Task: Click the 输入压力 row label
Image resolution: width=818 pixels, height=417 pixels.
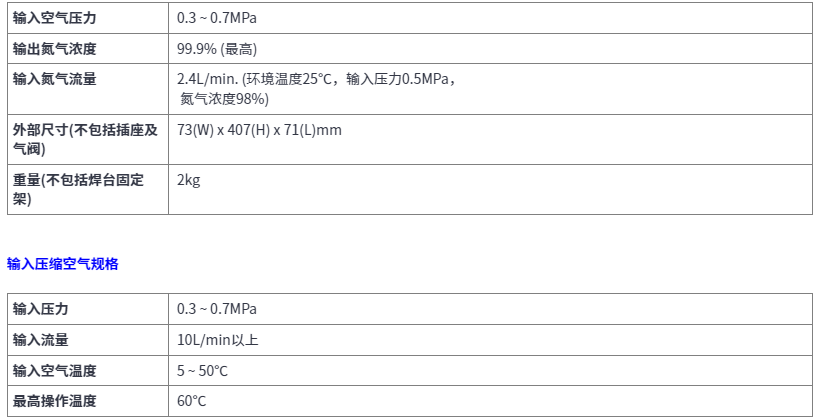Action: 41,309
